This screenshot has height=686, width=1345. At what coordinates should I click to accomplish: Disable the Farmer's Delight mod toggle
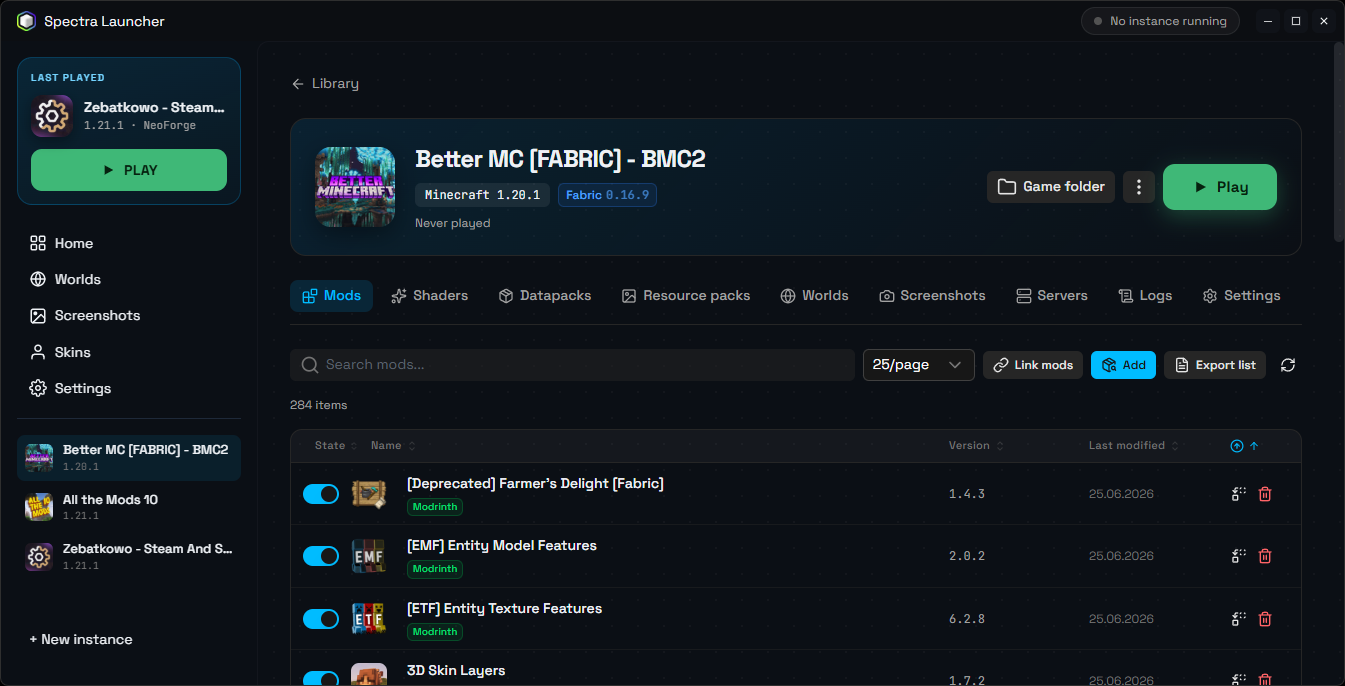[x=321, y=494]
